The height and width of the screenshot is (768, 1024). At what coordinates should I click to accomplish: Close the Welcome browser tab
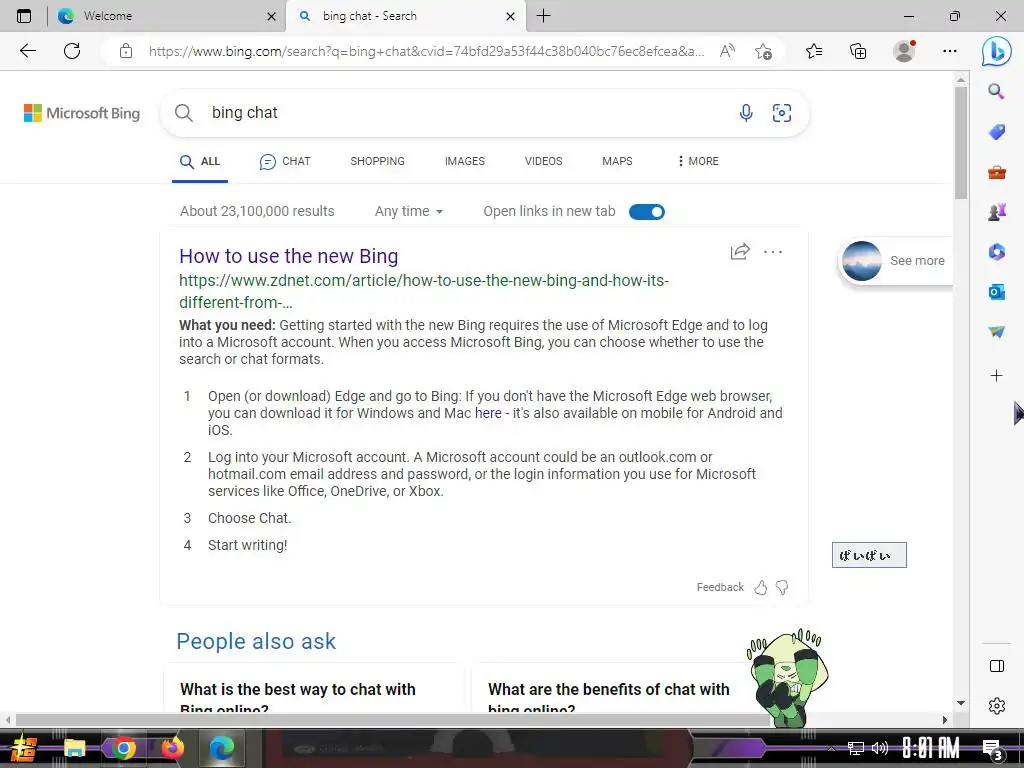click(272, 16)
